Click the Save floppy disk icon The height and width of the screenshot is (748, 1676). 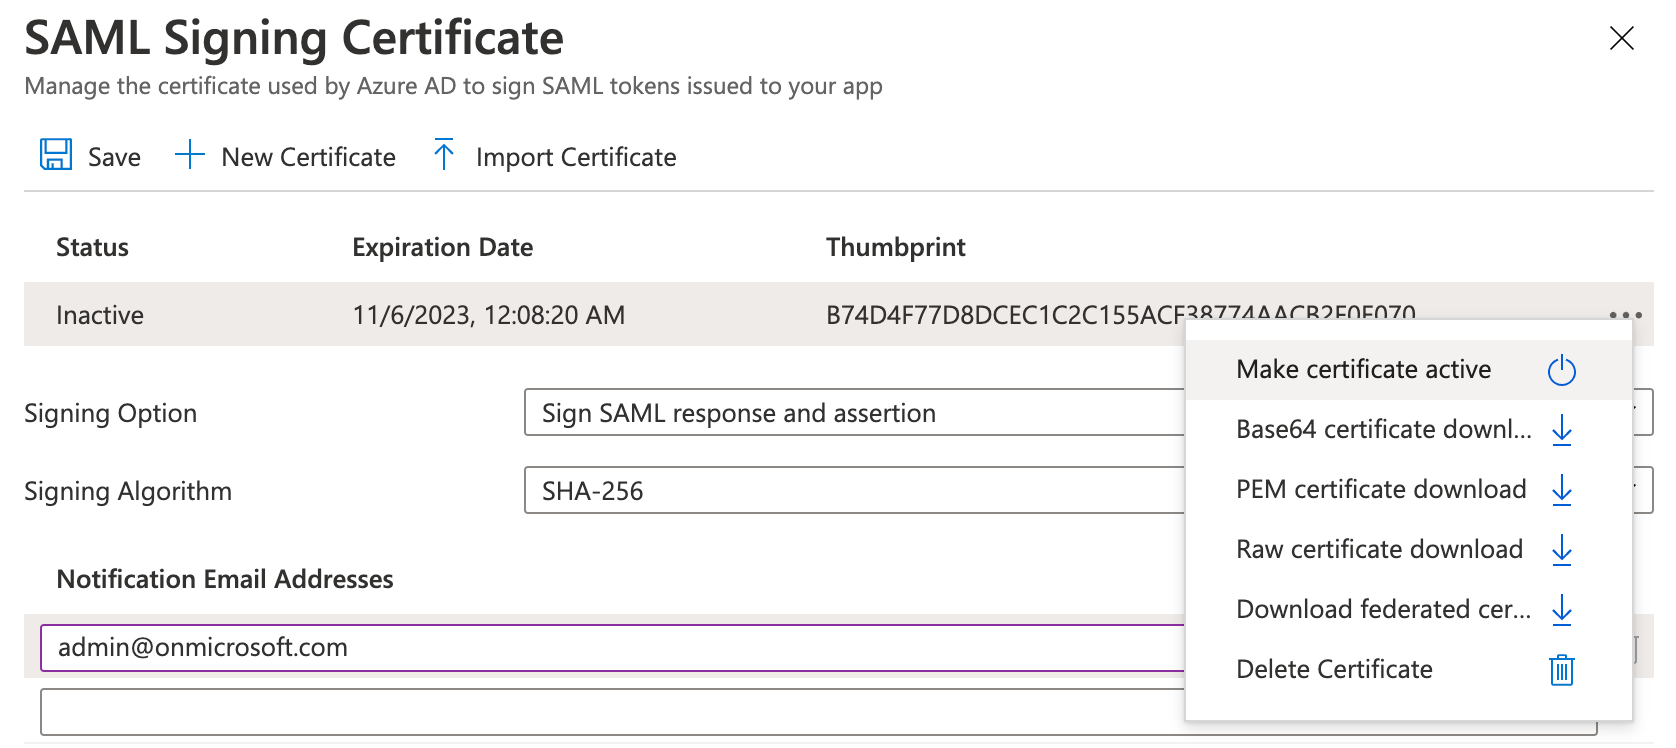click(56, 155)
